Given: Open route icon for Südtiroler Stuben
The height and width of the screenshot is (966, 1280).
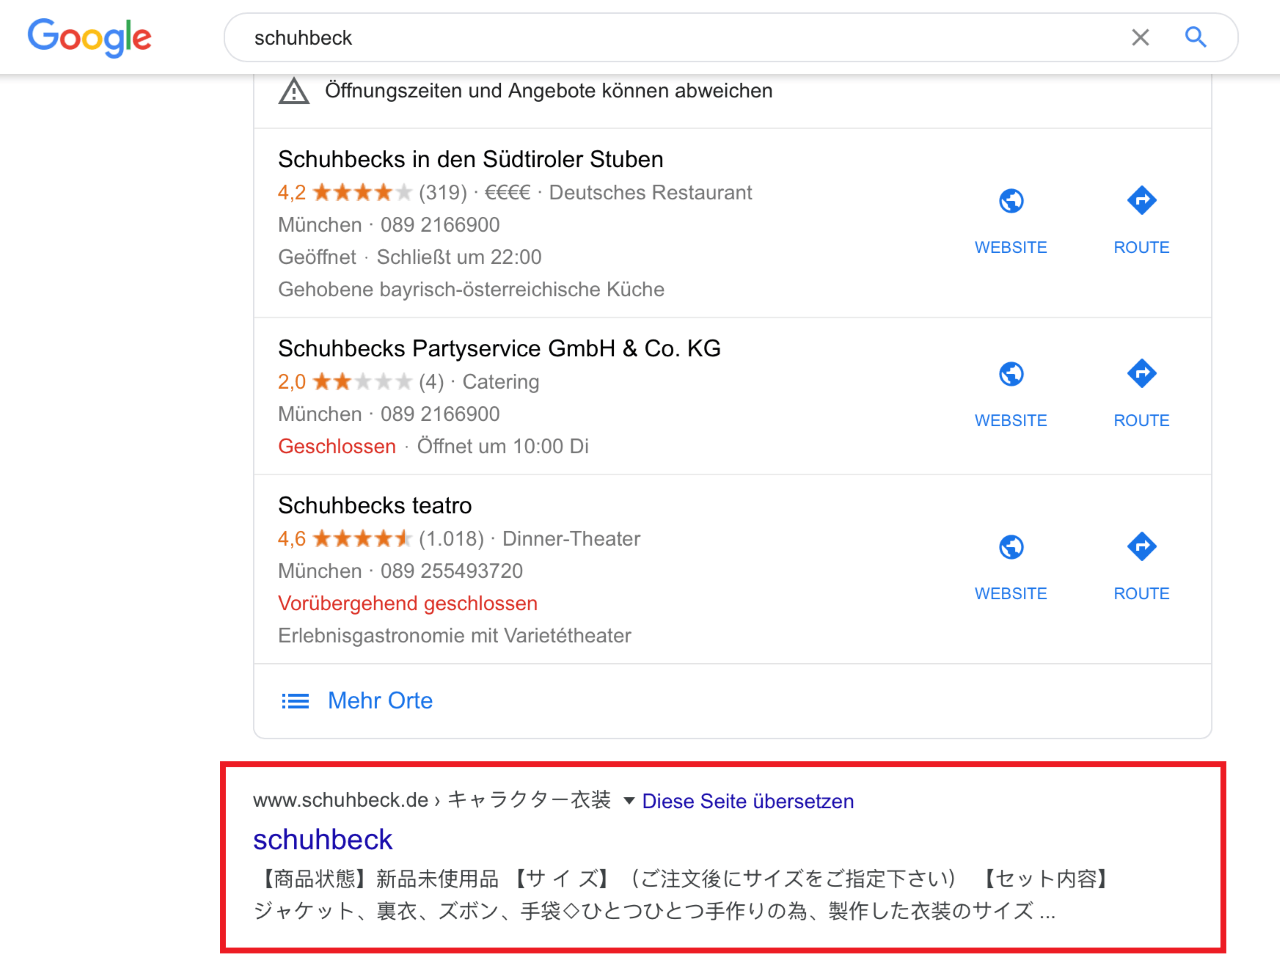Looking at the screenshot, I should (x=1142, y=200).
